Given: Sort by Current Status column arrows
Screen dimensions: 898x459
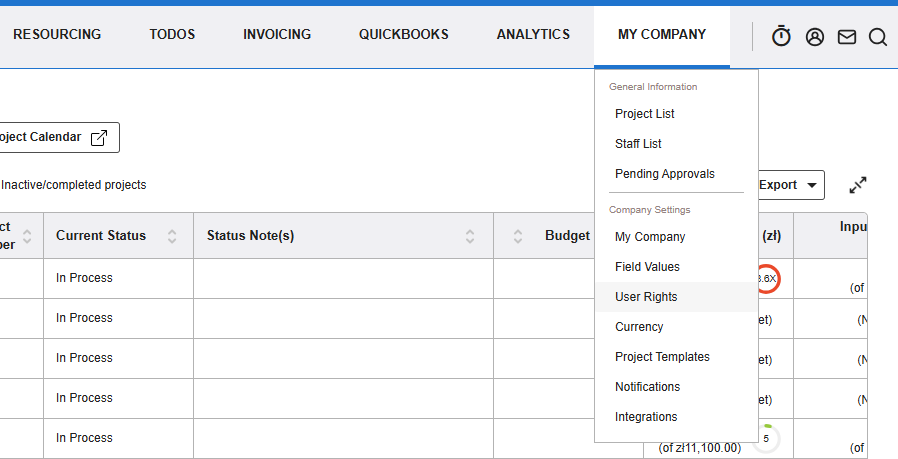Looking at the screenshot, I should [172, 236].
